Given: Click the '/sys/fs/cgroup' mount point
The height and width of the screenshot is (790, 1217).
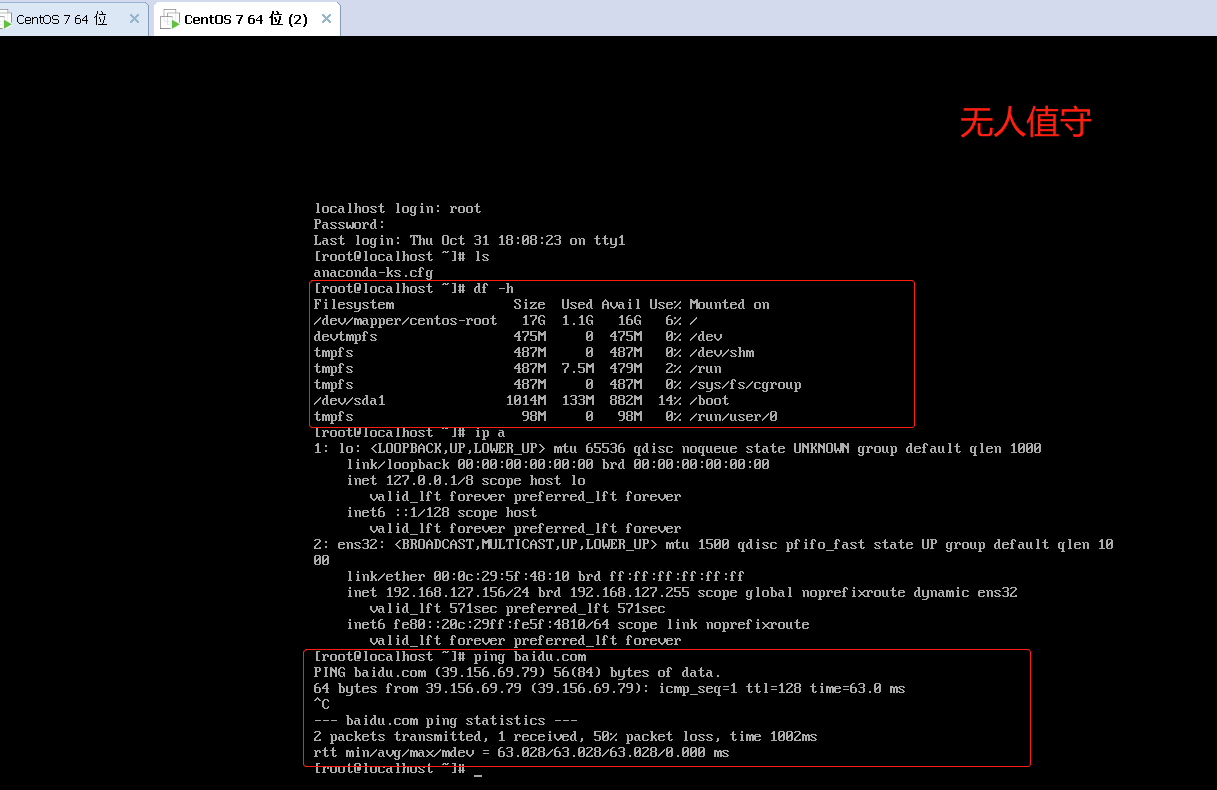Looking at the screenshot, I should [x=745, y=384].
